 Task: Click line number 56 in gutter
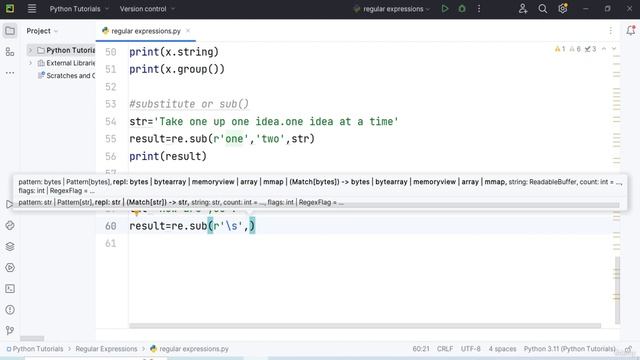pos(111,156)
